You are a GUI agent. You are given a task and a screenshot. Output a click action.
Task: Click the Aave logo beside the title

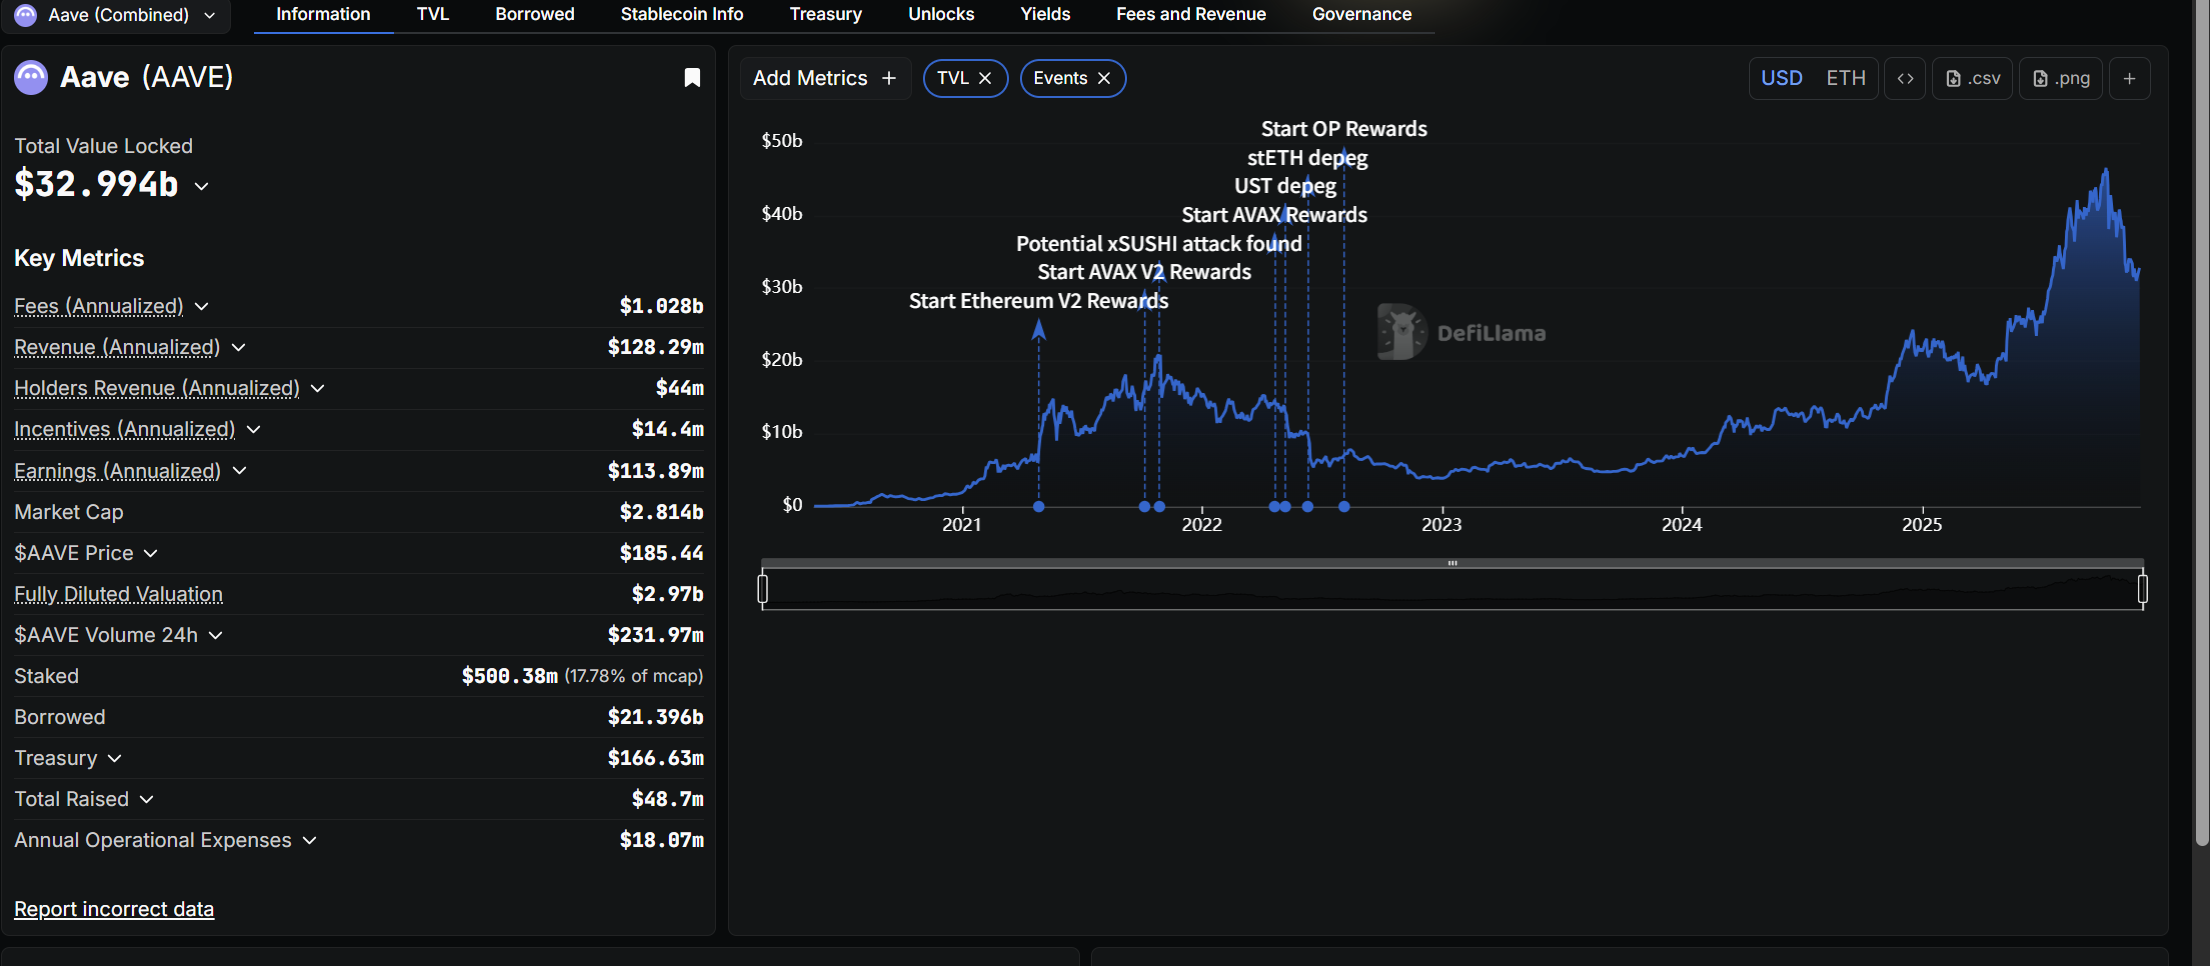pos(31,77)
